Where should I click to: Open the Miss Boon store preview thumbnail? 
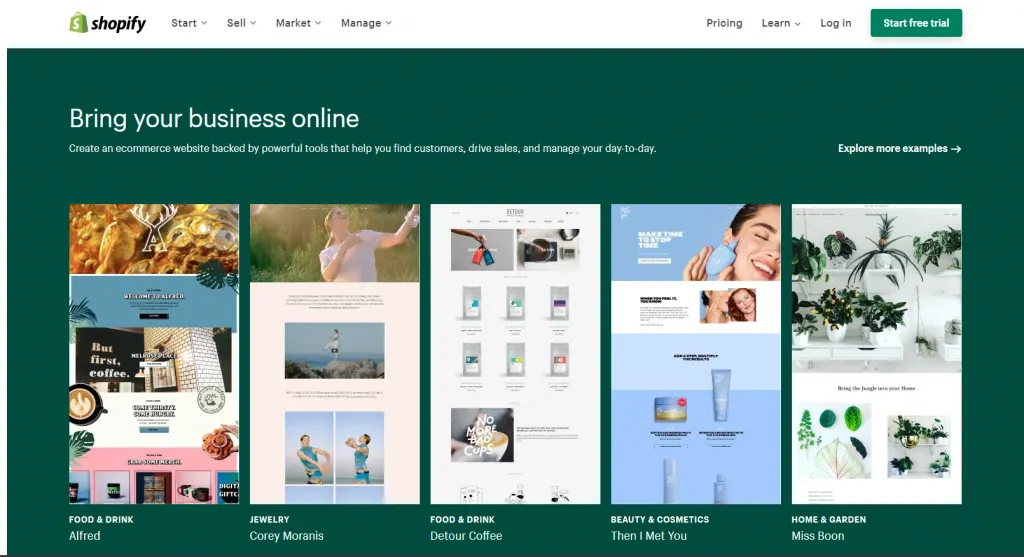tap(876, 354)
